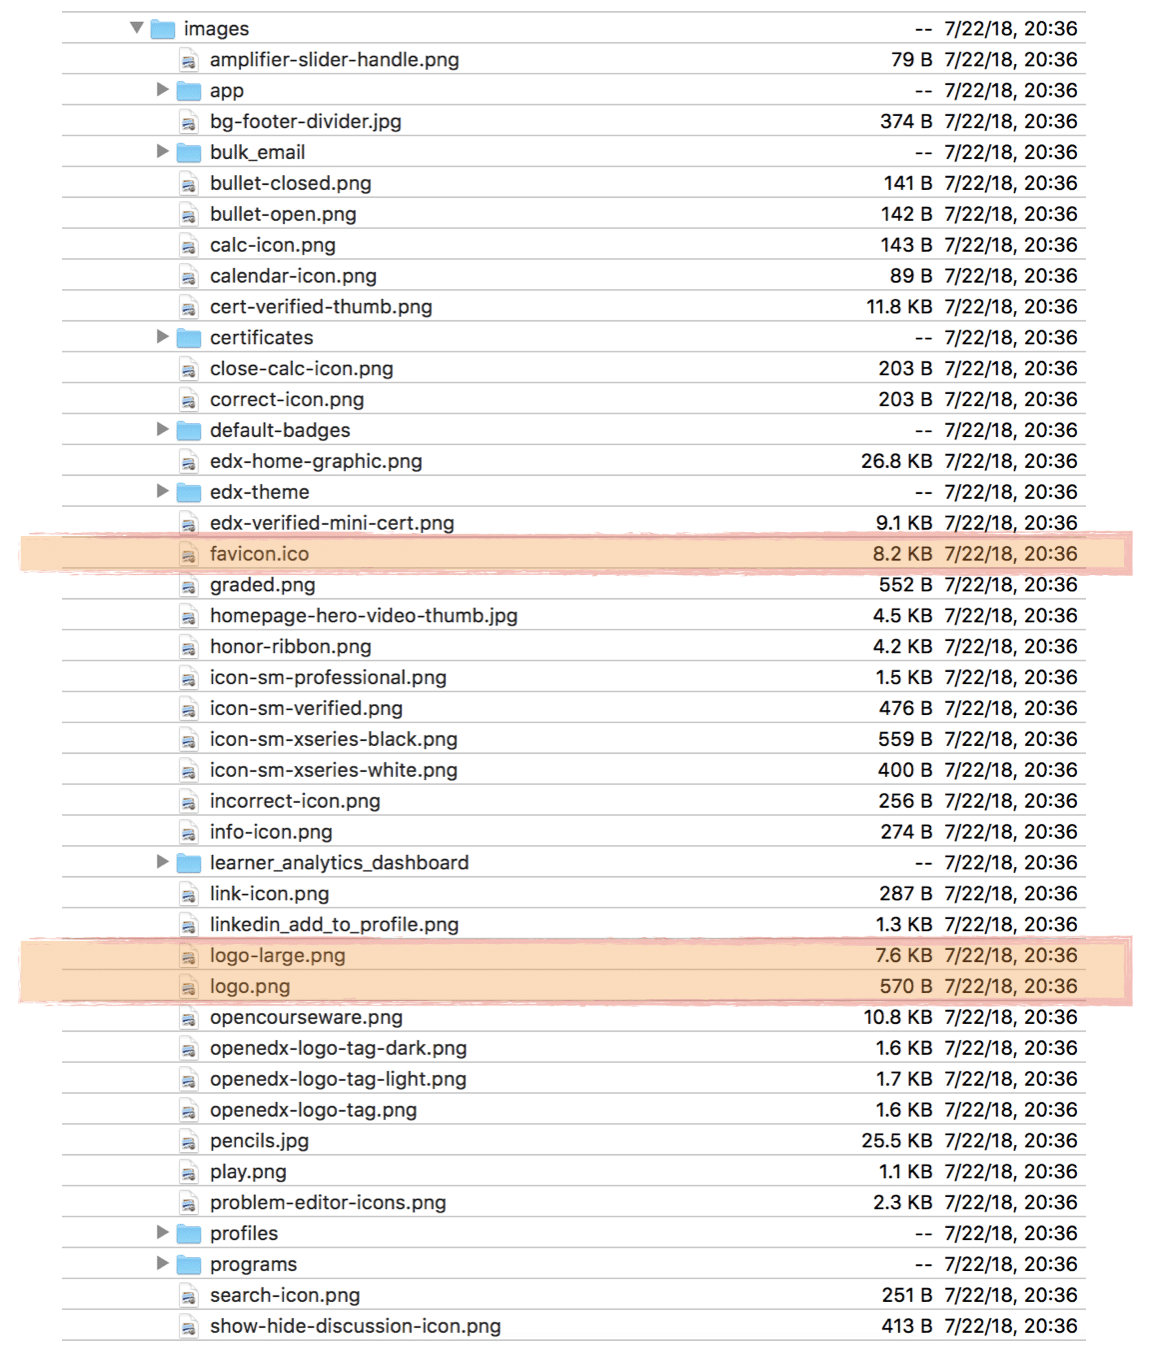
Task: Expand the app folder
Action: 162,90
